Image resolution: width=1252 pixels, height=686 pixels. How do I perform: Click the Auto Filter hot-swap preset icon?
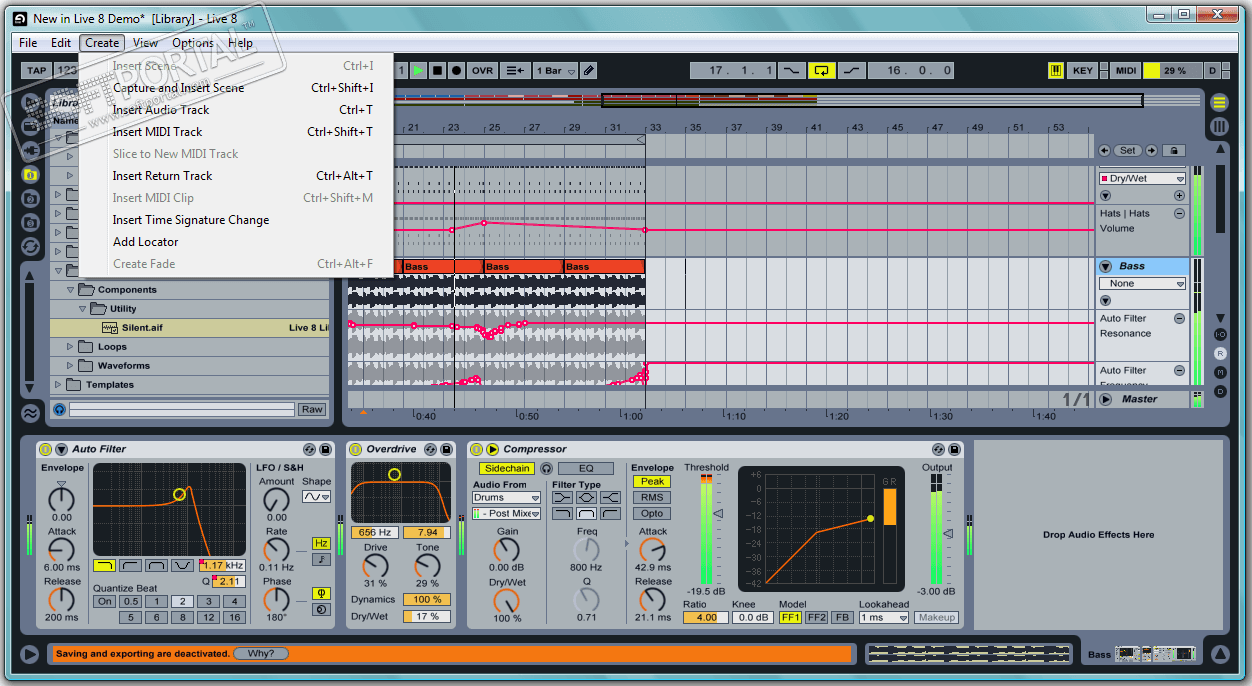(309, 450)
